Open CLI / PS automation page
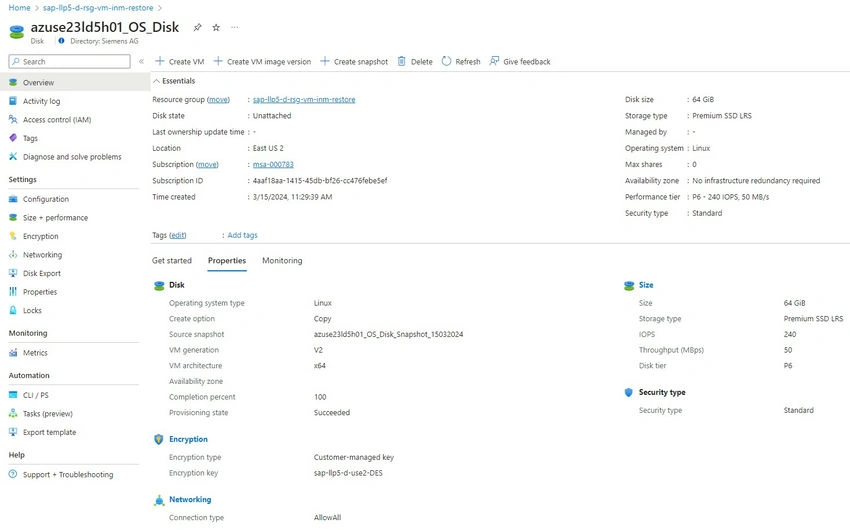The height and width of the screenshot is (530, 850). point(36,395)
